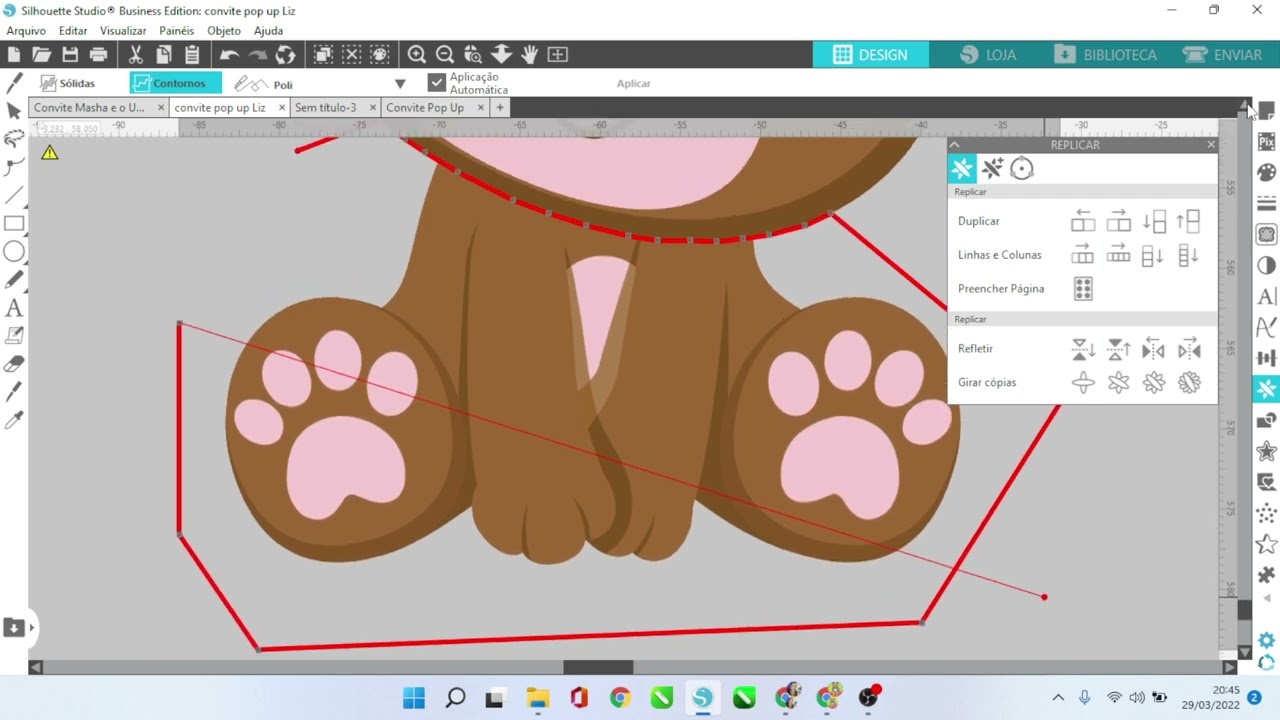Switch to Sólidas trace mode
The height and width of the screenshot is (720, 1280).
tap(68, 84)
